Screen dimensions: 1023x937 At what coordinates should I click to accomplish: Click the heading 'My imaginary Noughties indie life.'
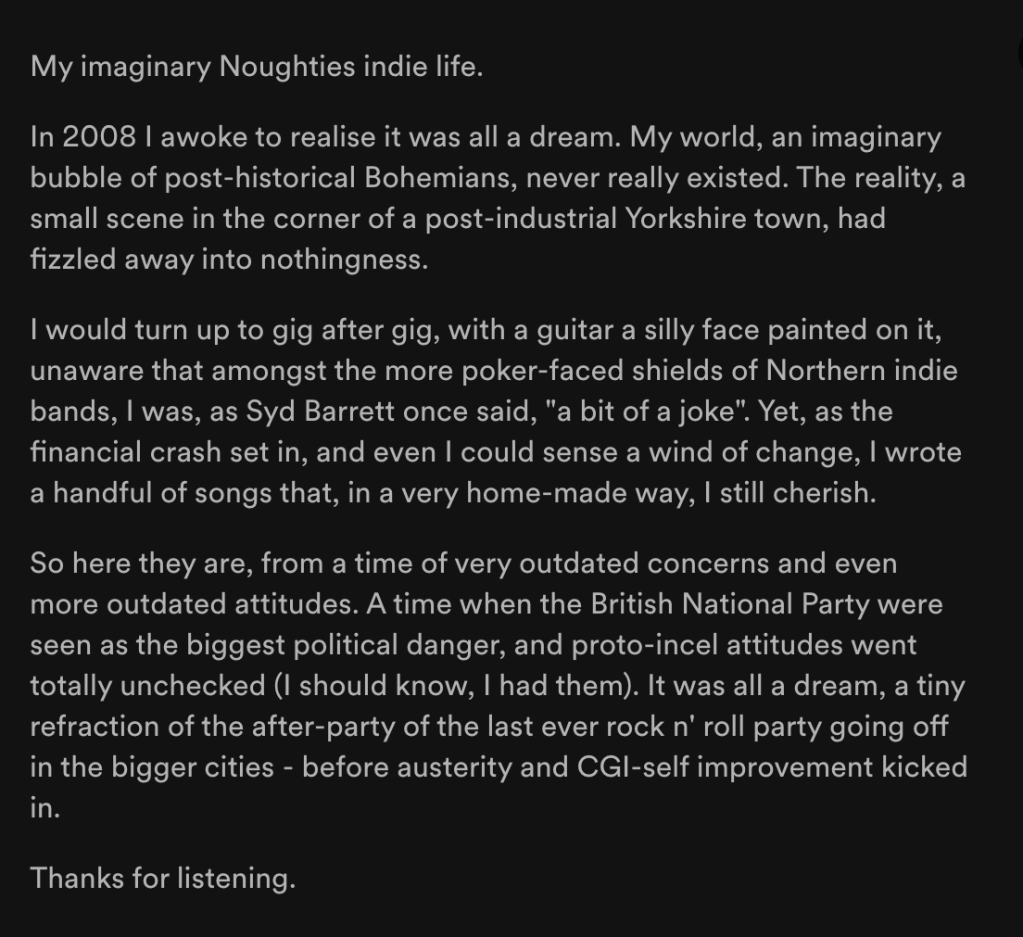pyautogui.click(x=256, y=68)
